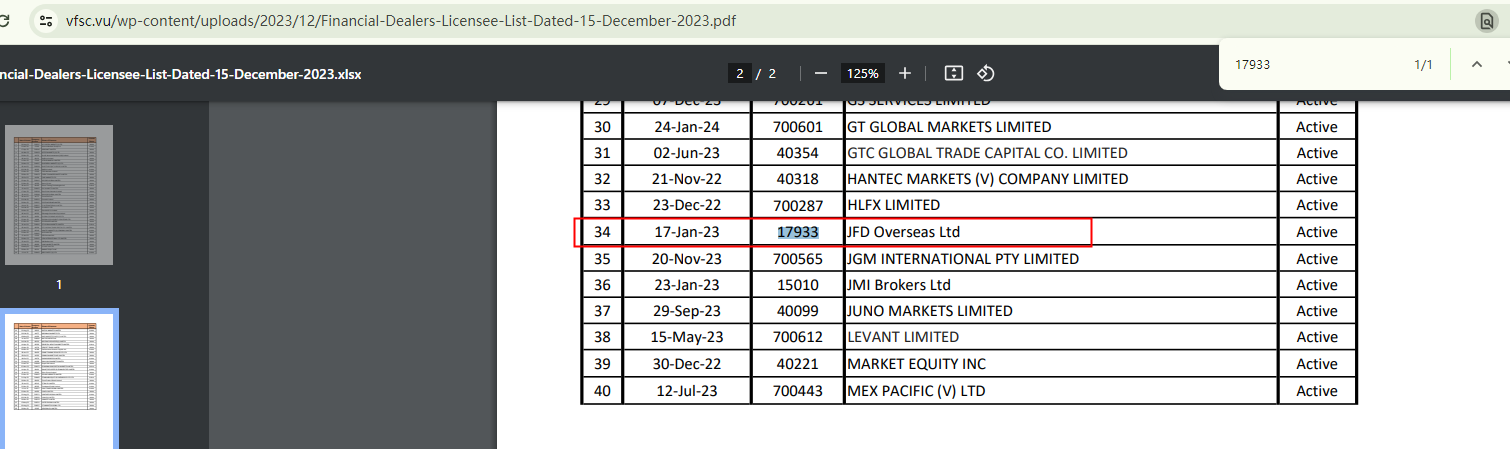Select the page 1 thumbnail
Image resolution: width=1510 pixels, height=449 pixels.
pos(59,195)
